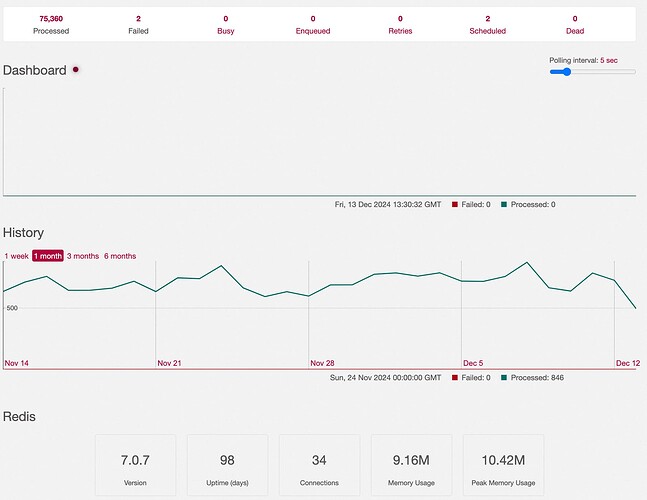Click the green Processed legend square under dashboard chart
This screenshot has height=500, width=647.
(504, 204)
